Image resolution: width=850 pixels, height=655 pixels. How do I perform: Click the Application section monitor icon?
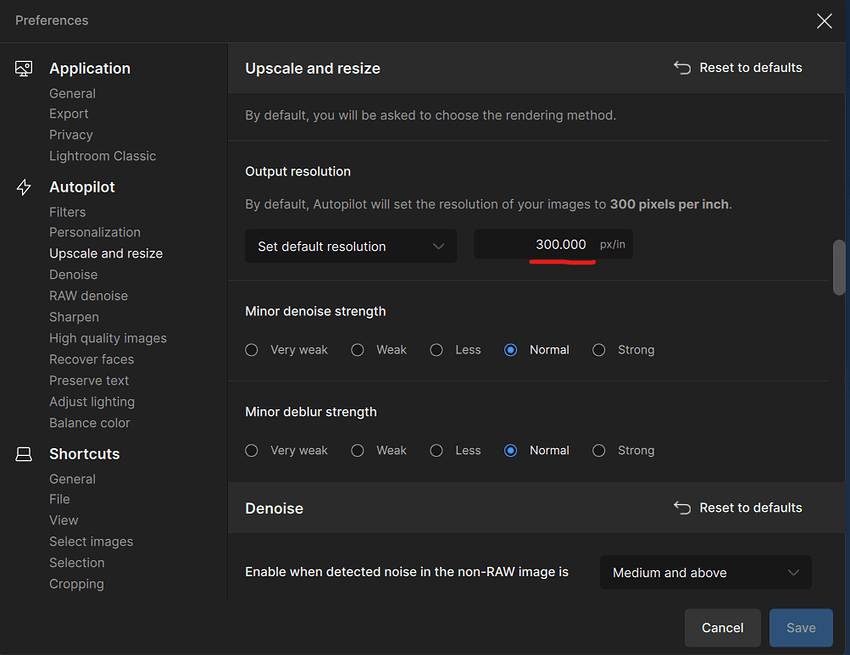click(23, 69)
